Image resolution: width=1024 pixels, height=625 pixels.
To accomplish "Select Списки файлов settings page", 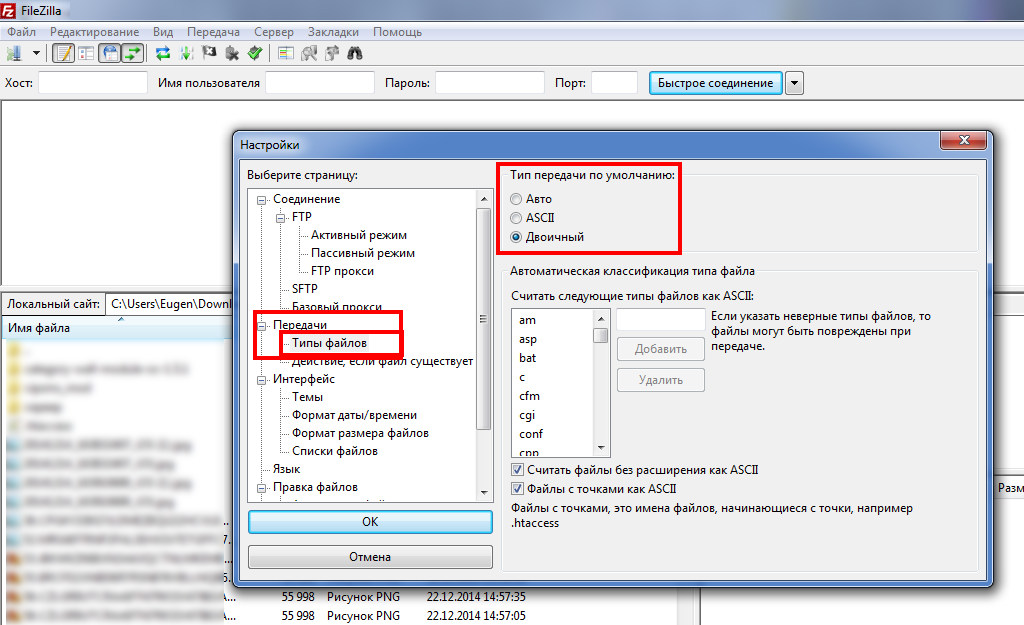I will click(334, 451).
